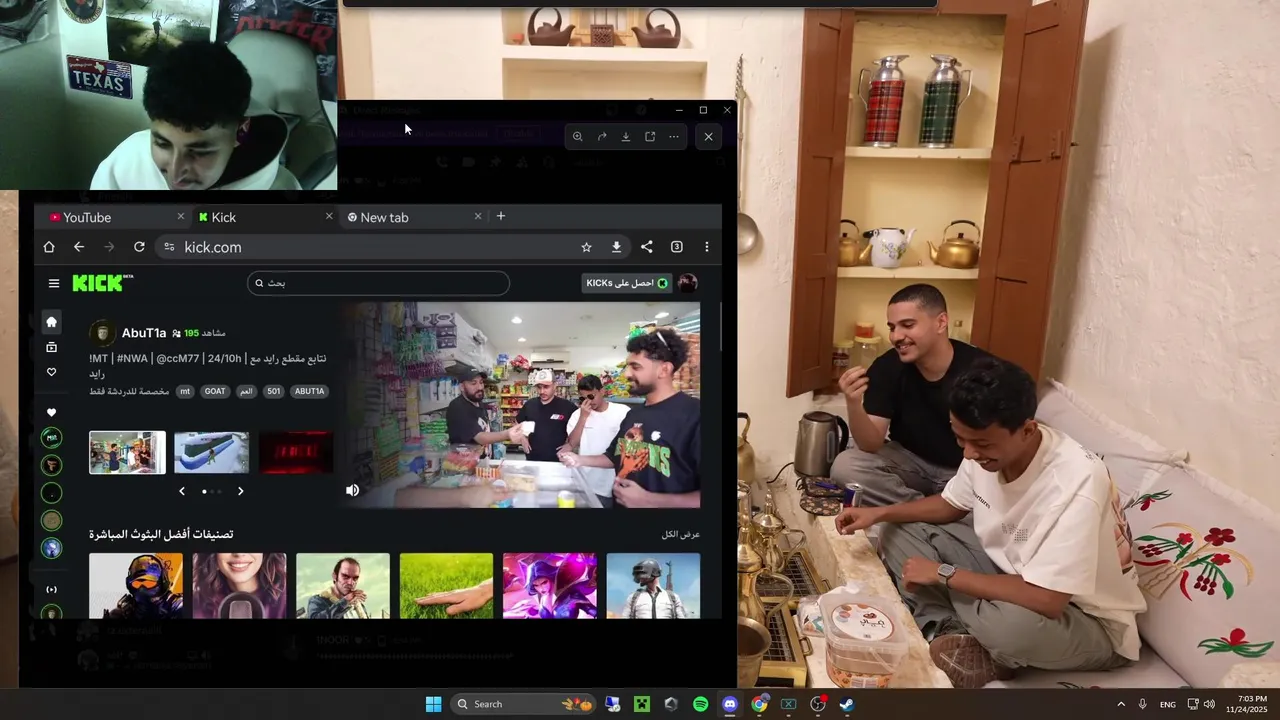Open the Kick hamburger menu

click(x=54, y=283)
